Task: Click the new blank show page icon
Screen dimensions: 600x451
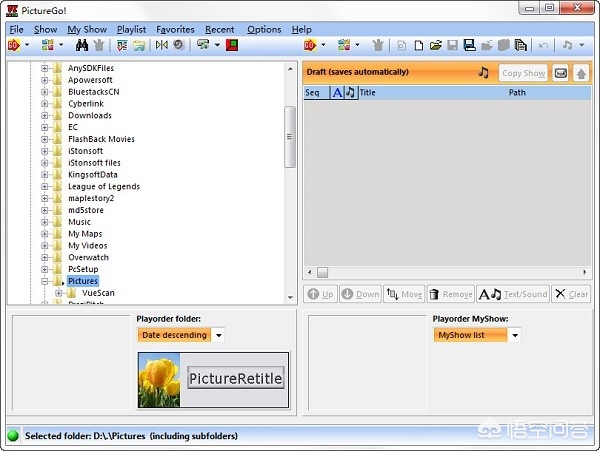Action: point(419,46)
